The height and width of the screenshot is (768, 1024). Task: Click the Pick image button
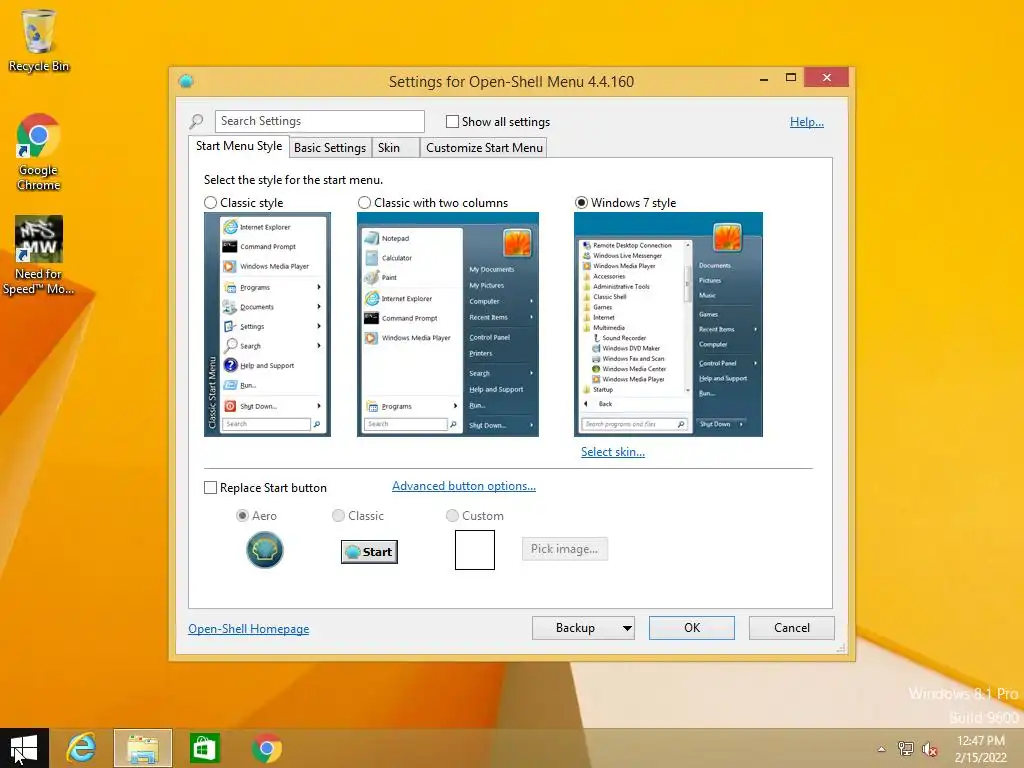point(565,549)
